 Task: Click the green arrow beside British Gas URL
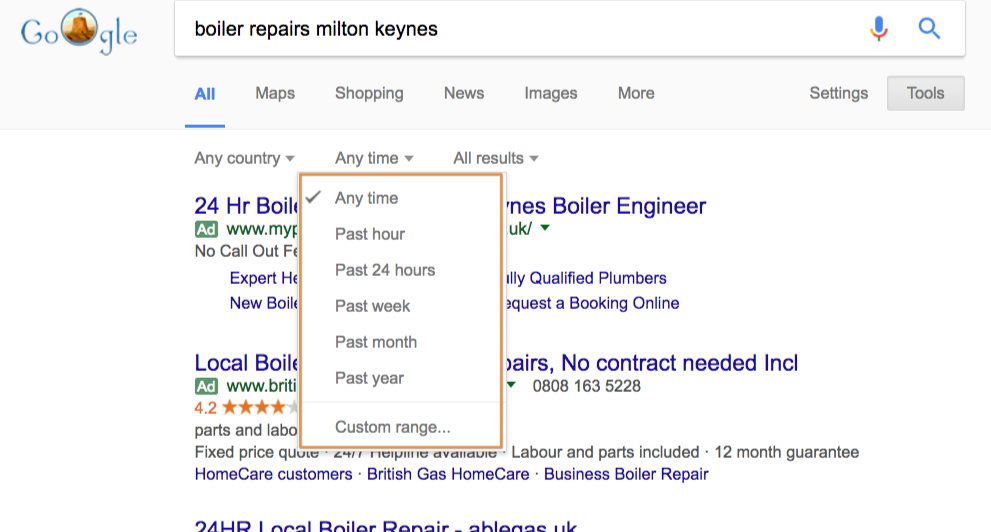tap(511, 385)
